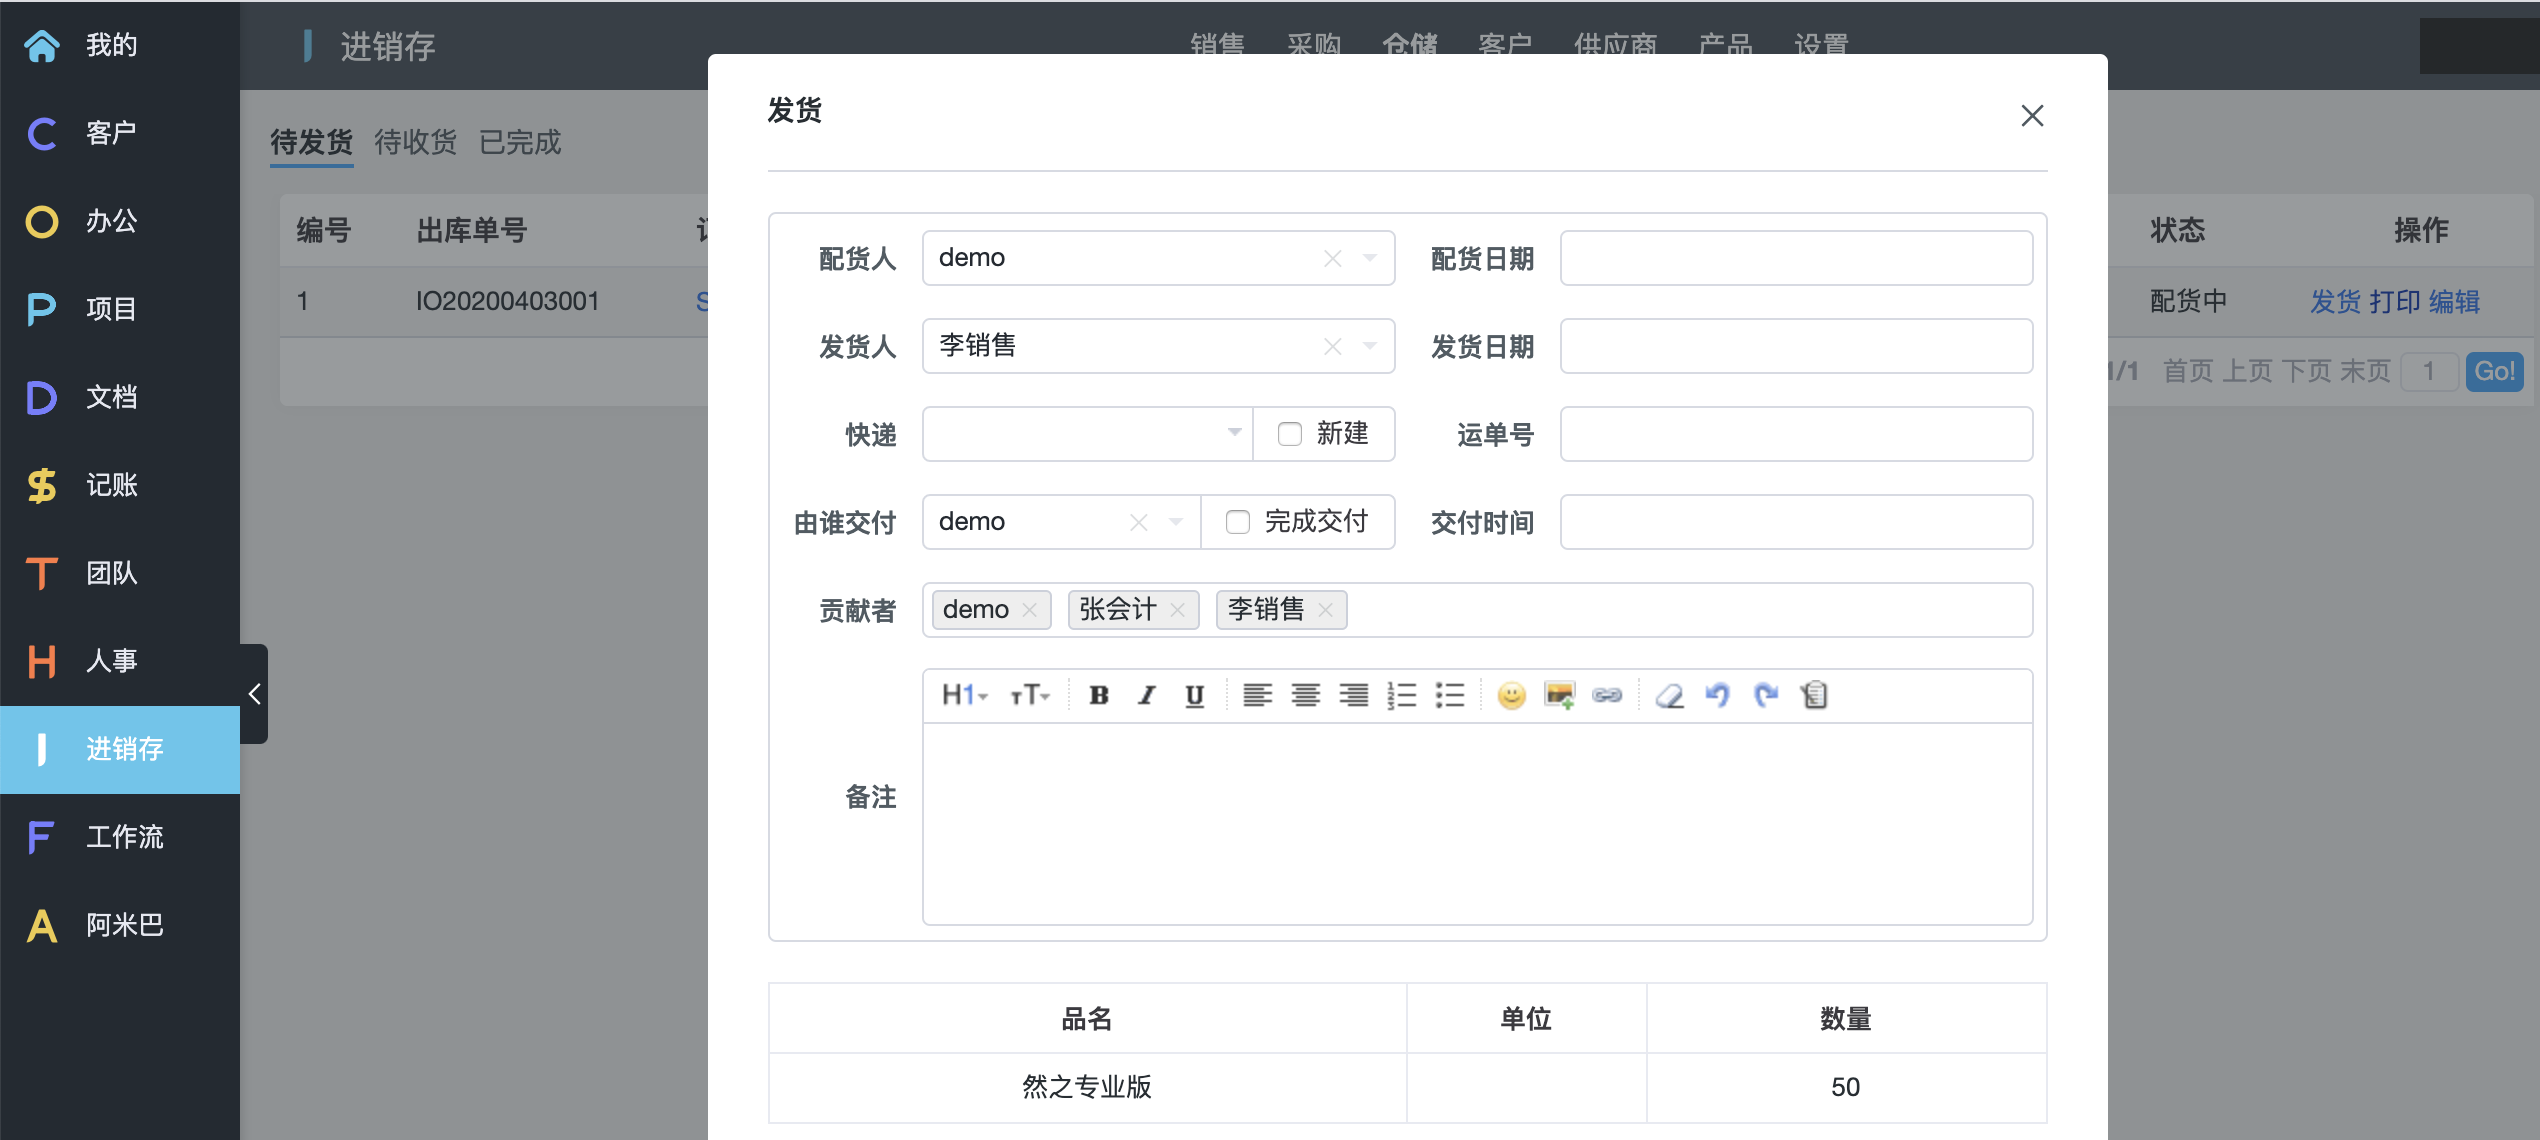Click the insert image icon
The image size is (2540, 1140).
1559,695
